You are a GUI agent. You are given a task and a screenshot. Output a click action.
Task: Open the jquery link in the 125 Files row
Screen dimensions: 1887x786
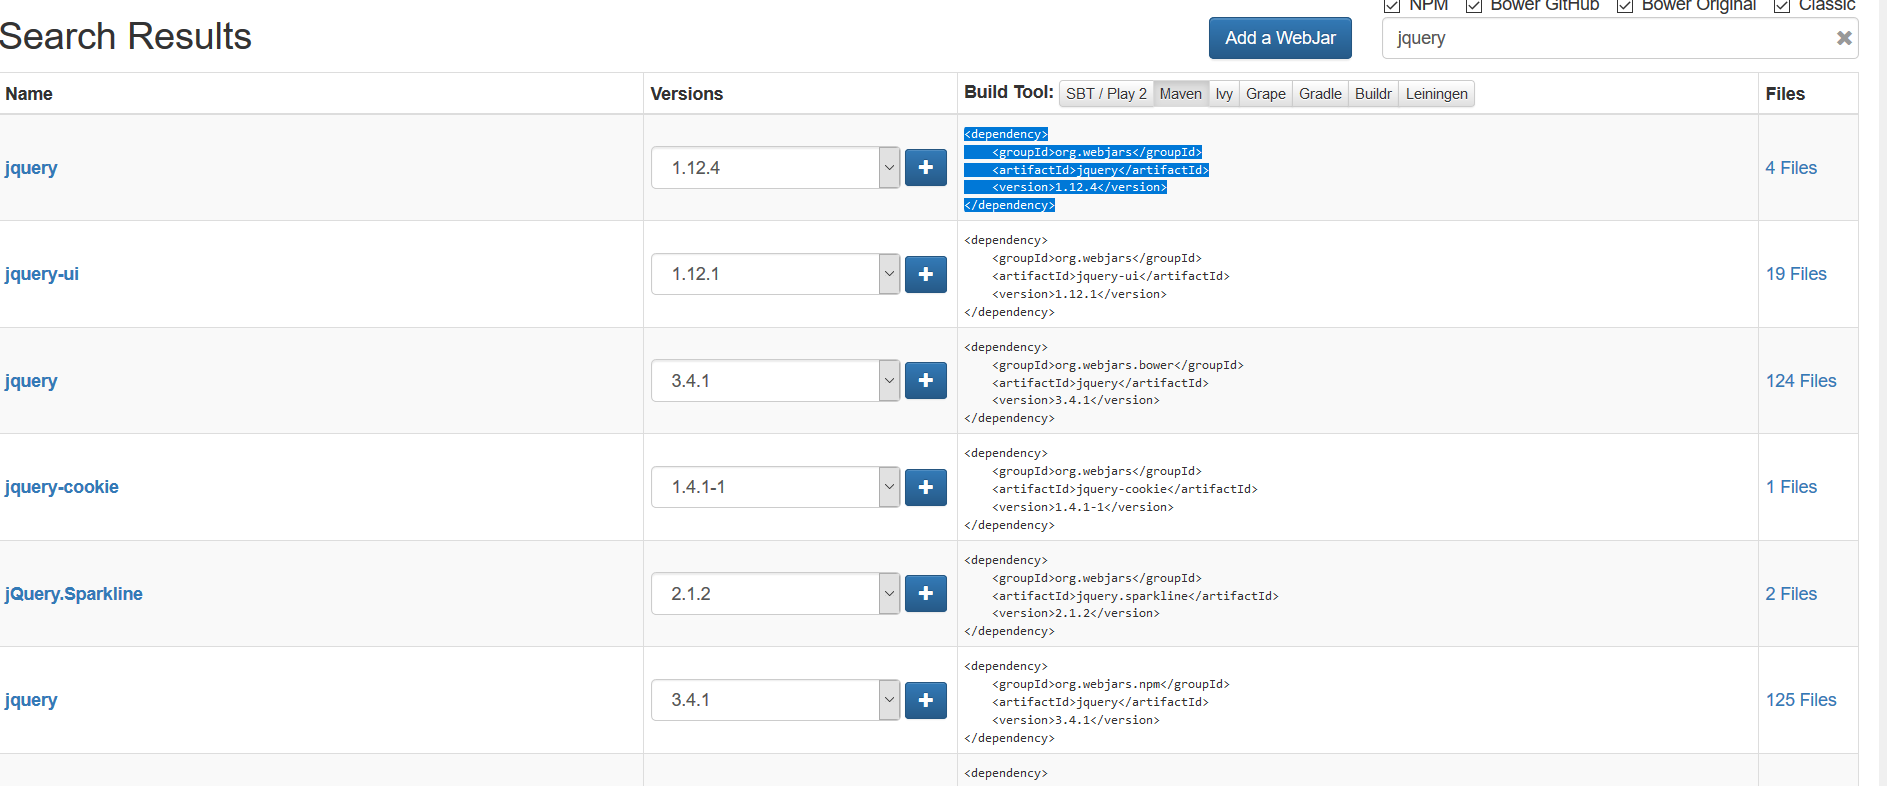click(x=31, y=700)
